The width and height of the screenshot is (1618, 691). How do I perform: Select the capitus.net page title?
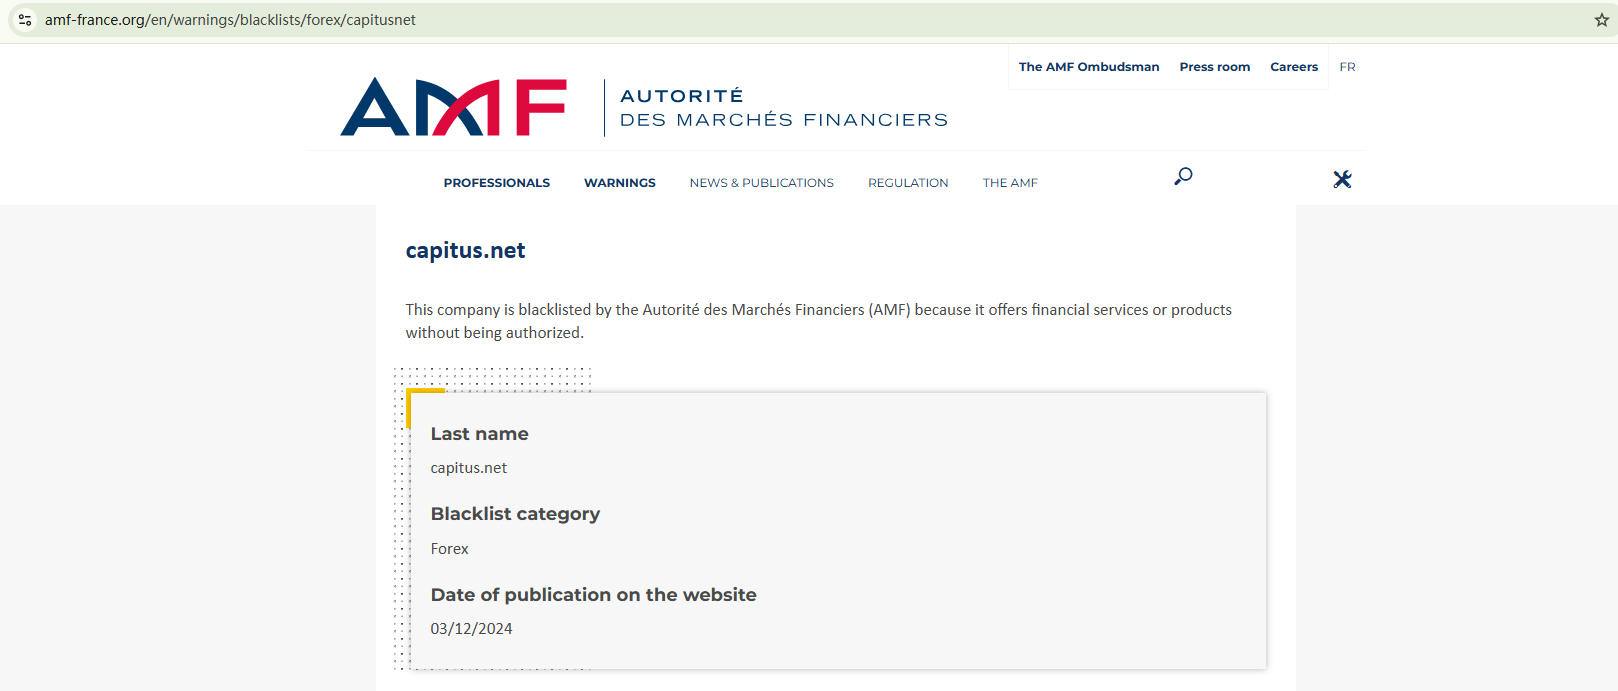click(466, 250)
